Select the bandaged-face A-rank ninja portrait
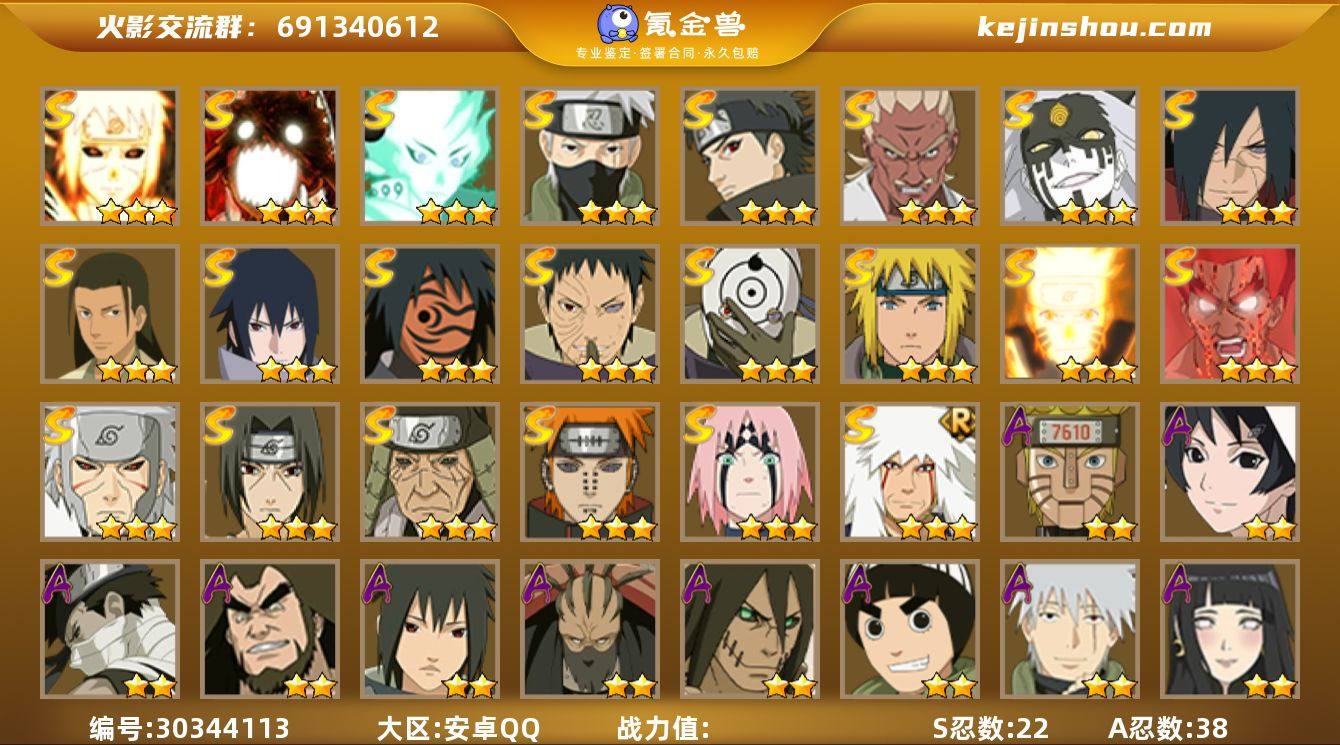This screenshot has height=745, width=1340. click(109, 629)
